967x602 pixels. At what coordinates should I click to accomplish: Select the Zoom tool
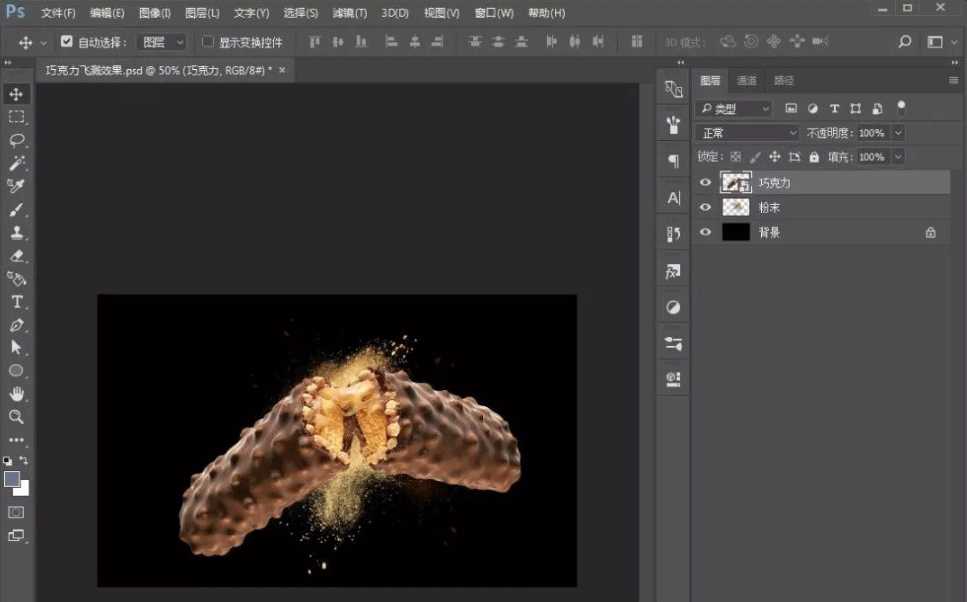(17, 417)
